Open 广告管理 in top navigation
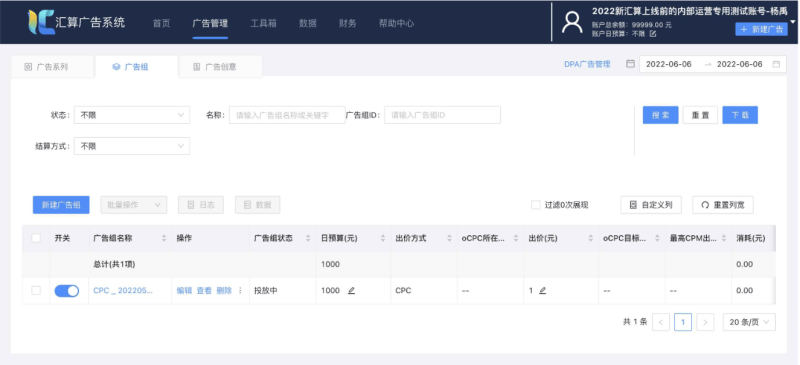The width and height of the screenshot is (800, 365). point(210,23)
